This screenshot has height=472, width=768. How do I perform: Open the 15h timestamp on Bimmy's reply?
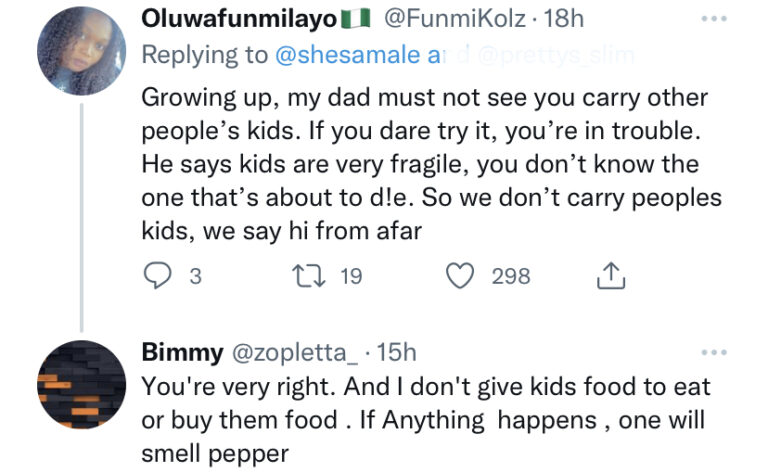click(x=396, y=352)
